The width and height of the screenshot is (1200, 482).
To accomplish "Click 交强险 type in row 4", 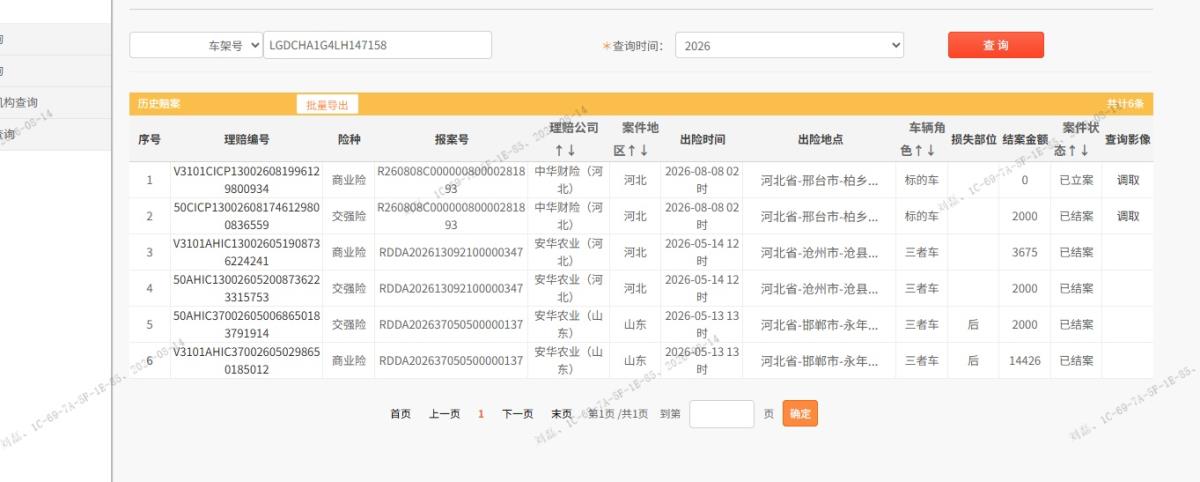I will tap(349, 288).
